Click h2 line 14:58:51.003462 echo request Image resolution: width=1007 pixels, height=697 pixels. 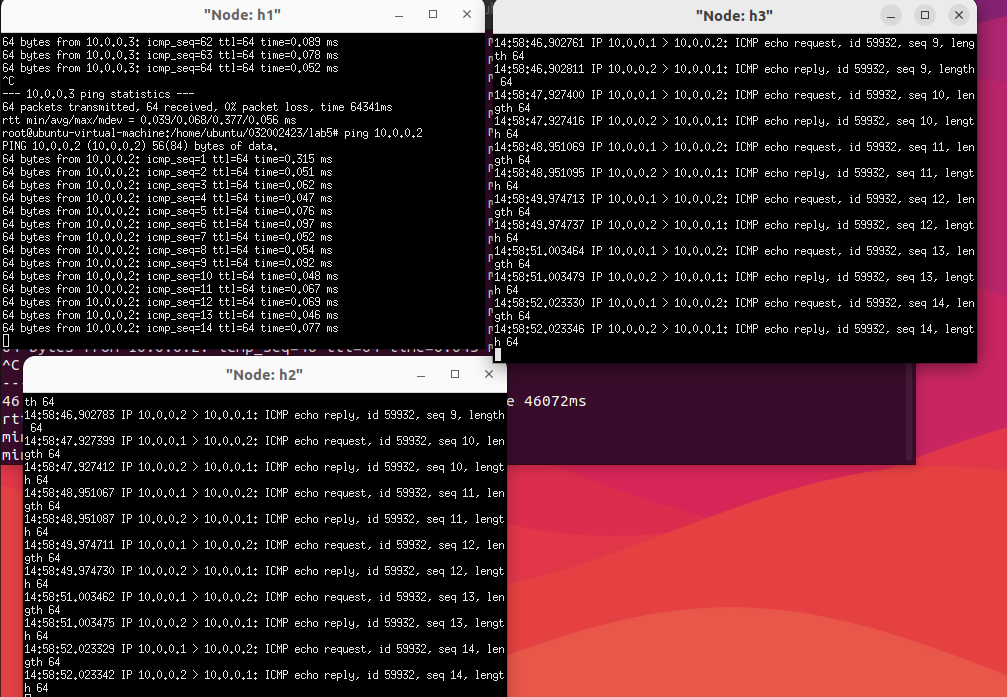[265, 604]
